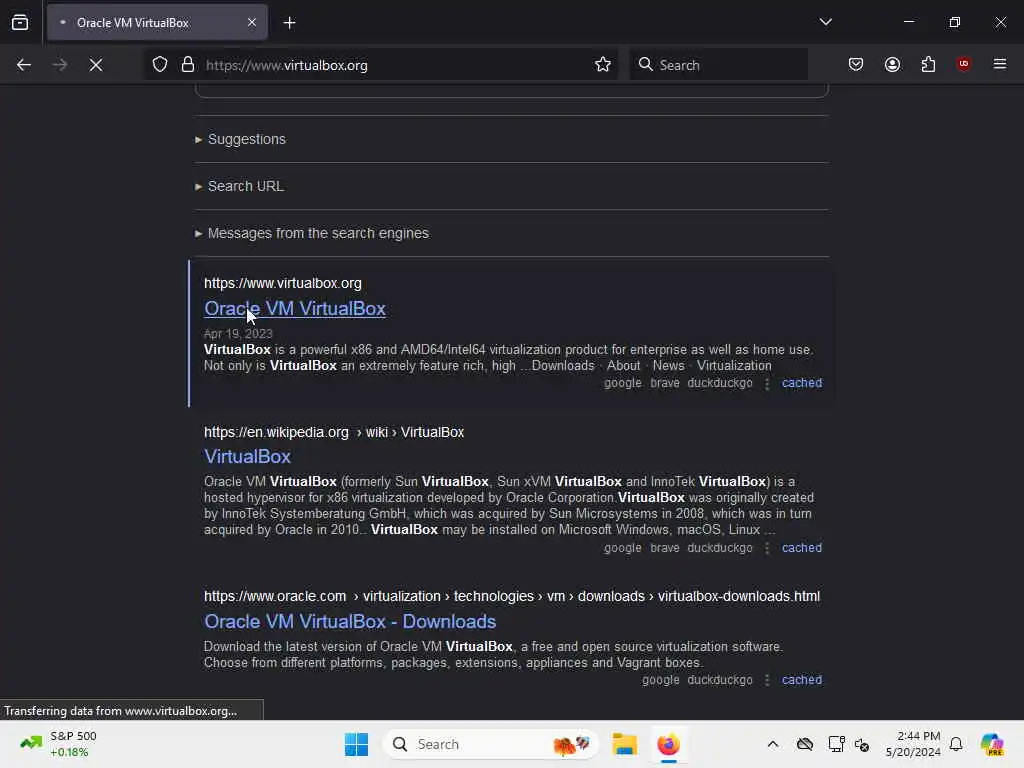View site security lock details
The width and height of the screenshot is (1024, 768).
pyautogui.click(x=188, y=65)
